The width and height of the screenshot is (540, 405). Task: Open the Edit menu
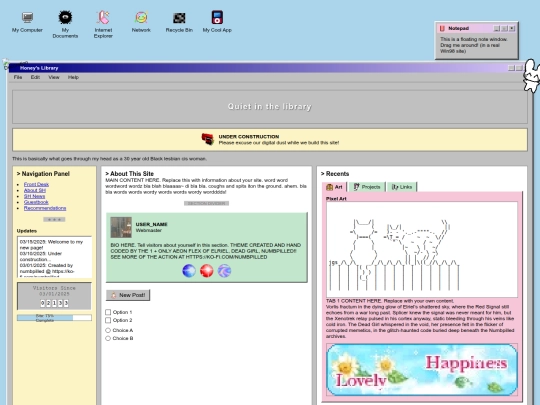click(x=35, y=77)
